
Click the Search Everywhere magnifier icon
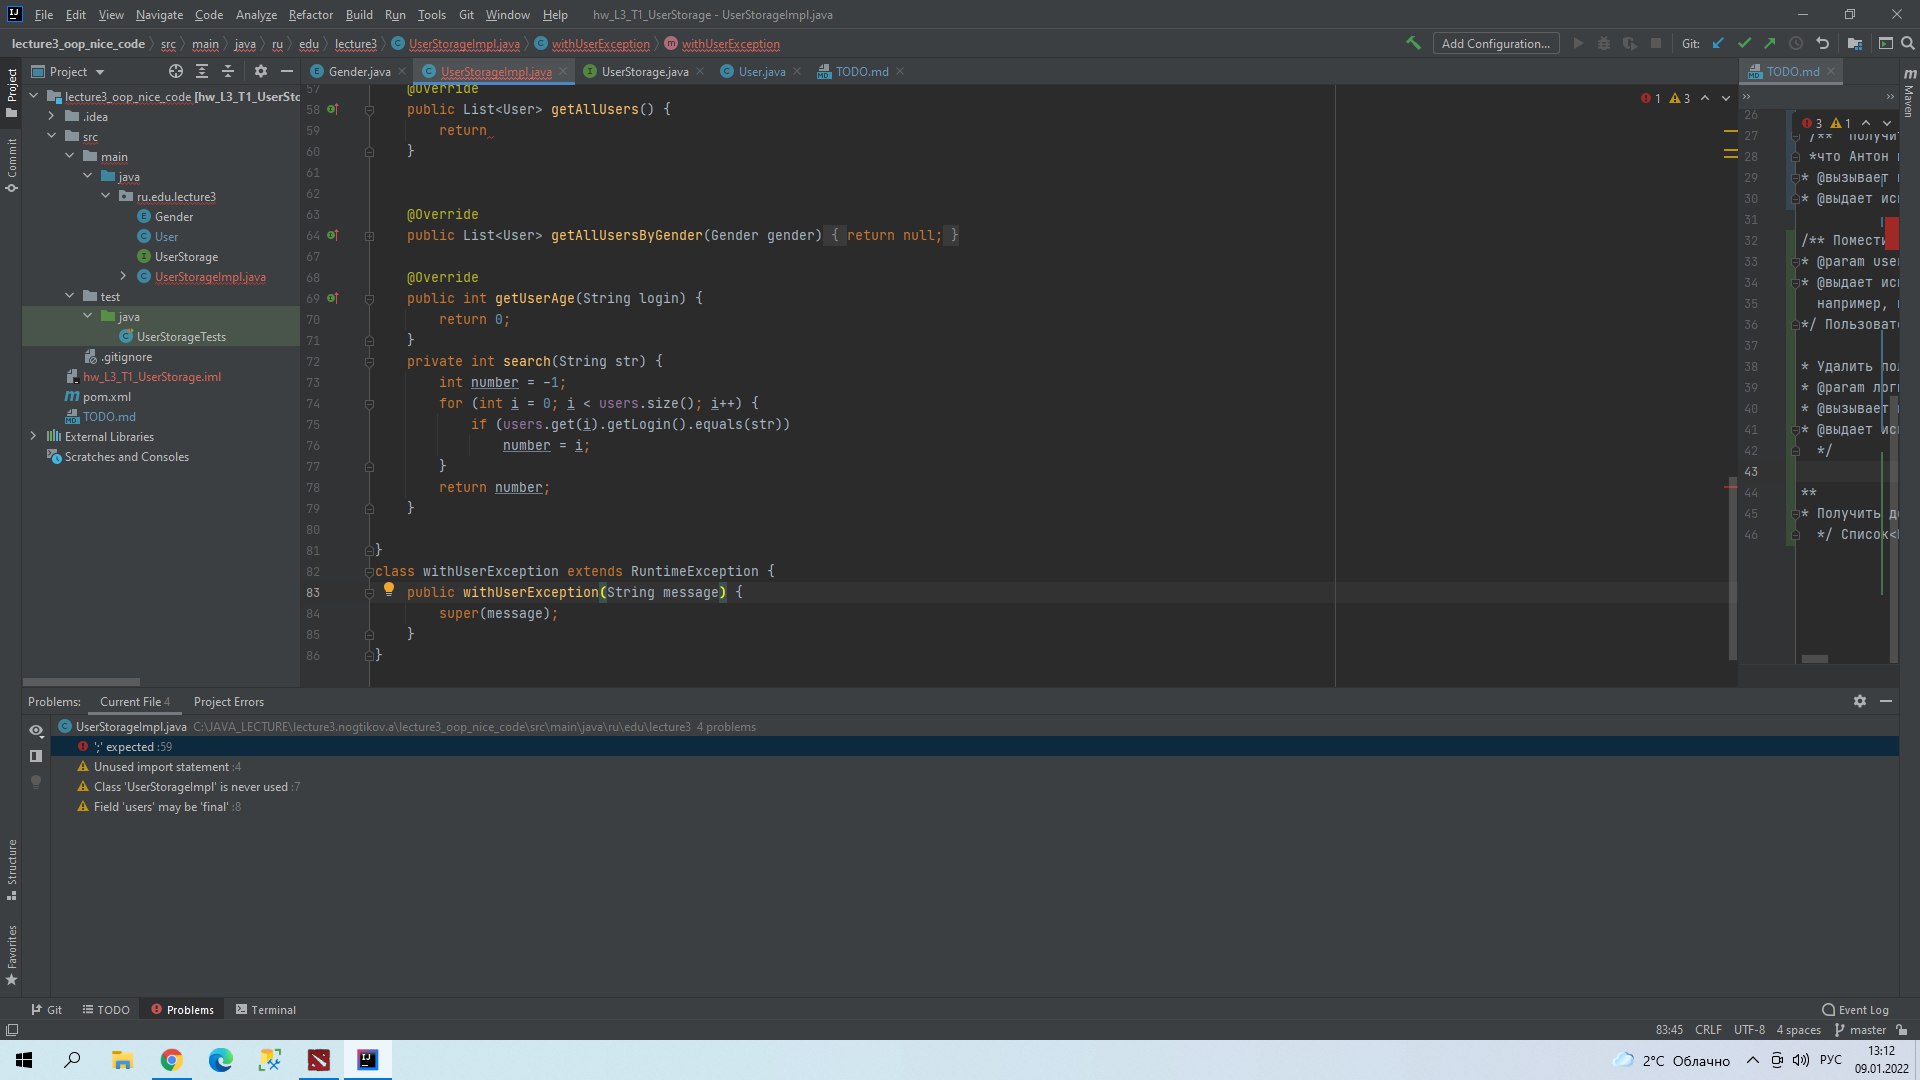pyautogui.click(x=1907, y=43)
